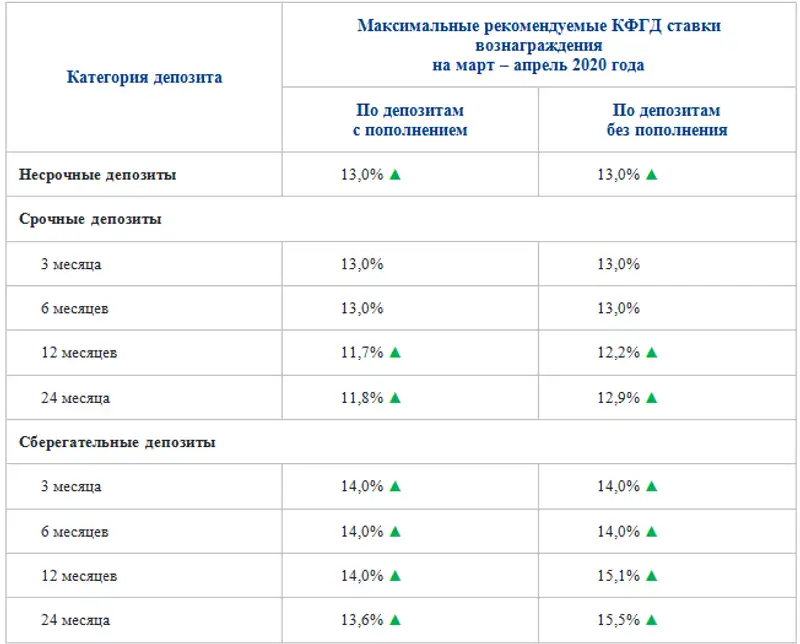
Task: Click the По депозитам с пополнением header
Action: (x=411, y=120)
